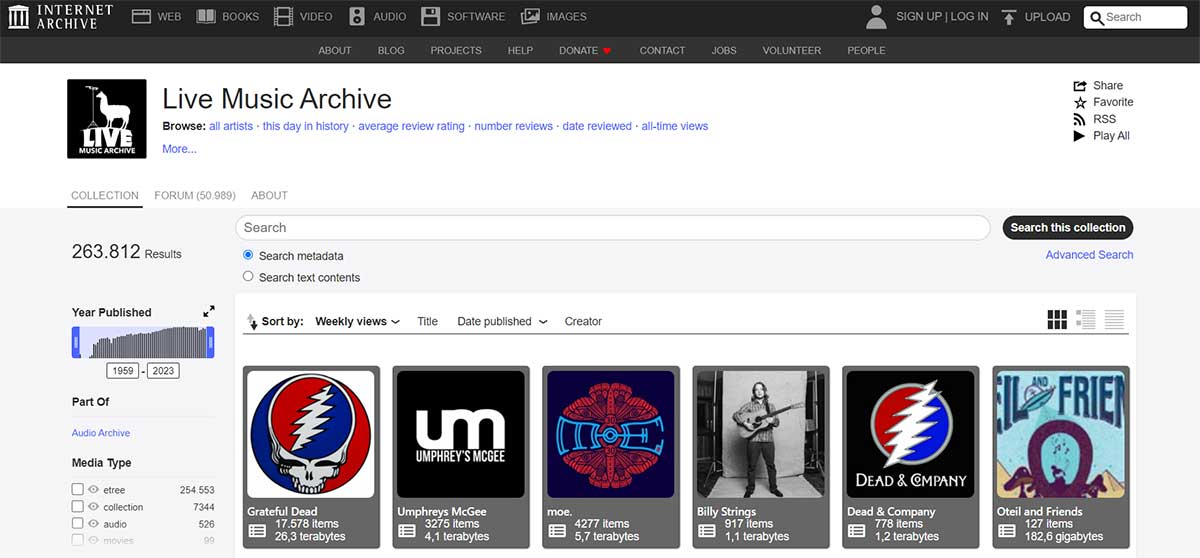Click the Favorite star icon
1200x558 pixels.
tap(1080, 102)
